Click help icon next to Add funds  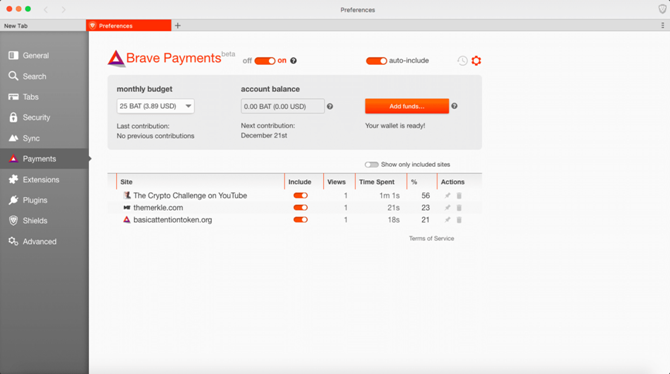tap(454, 106)
